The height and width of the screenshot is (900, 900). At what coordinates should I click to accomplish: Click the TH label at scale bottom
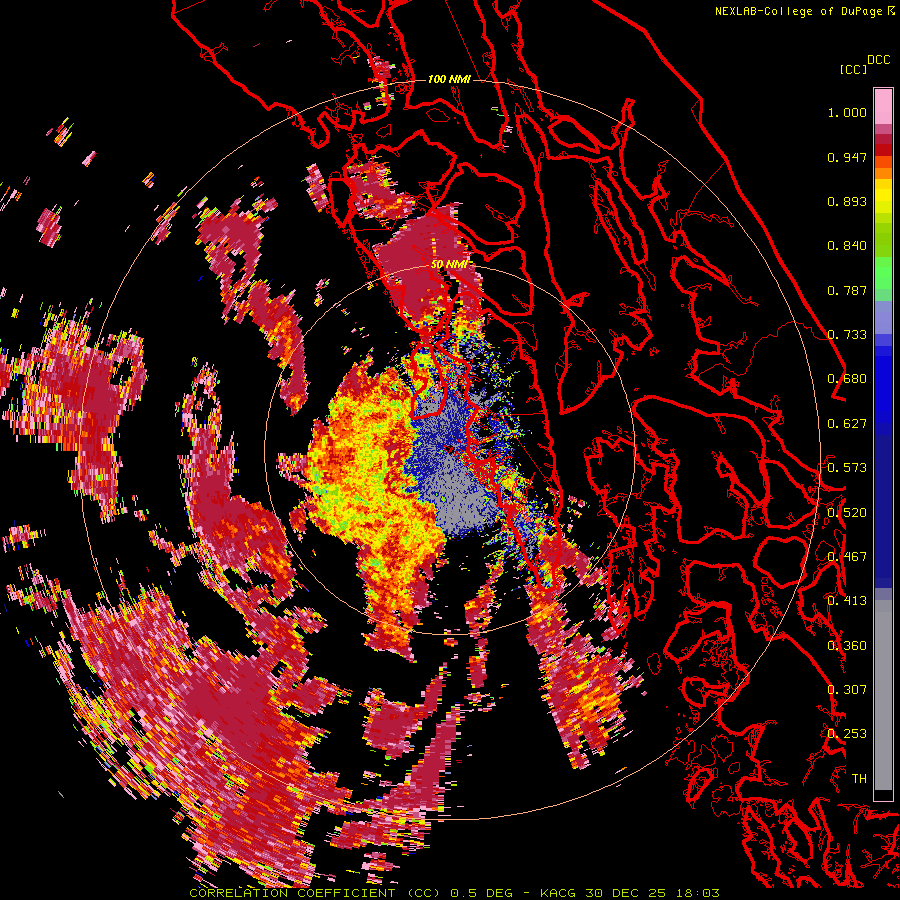coord(859,779)
